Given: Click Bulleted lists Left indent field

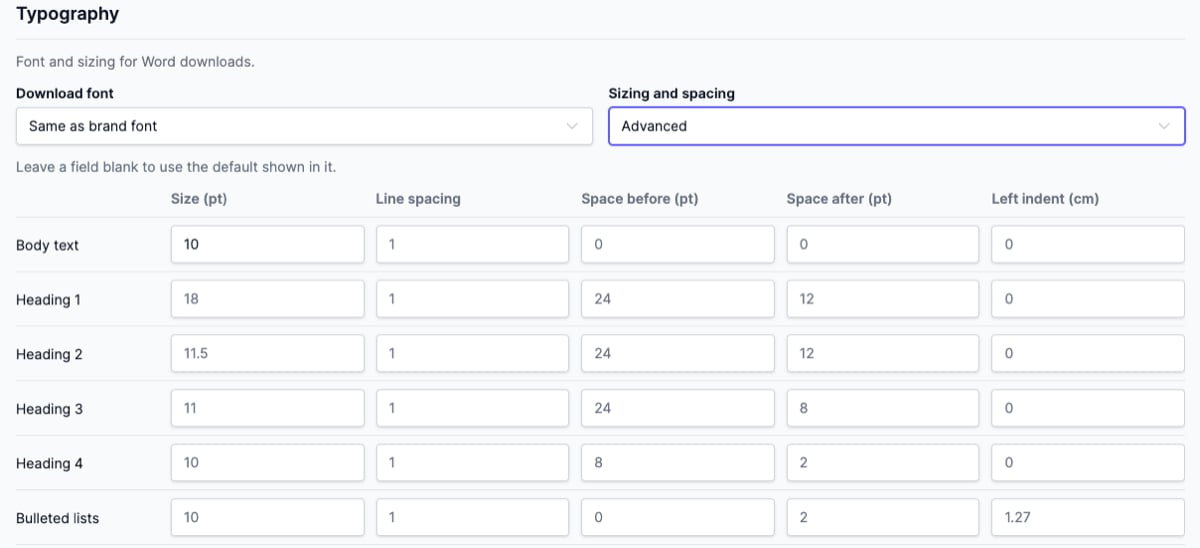Looking at the screenshot, I should click(x=1088, y=517).
